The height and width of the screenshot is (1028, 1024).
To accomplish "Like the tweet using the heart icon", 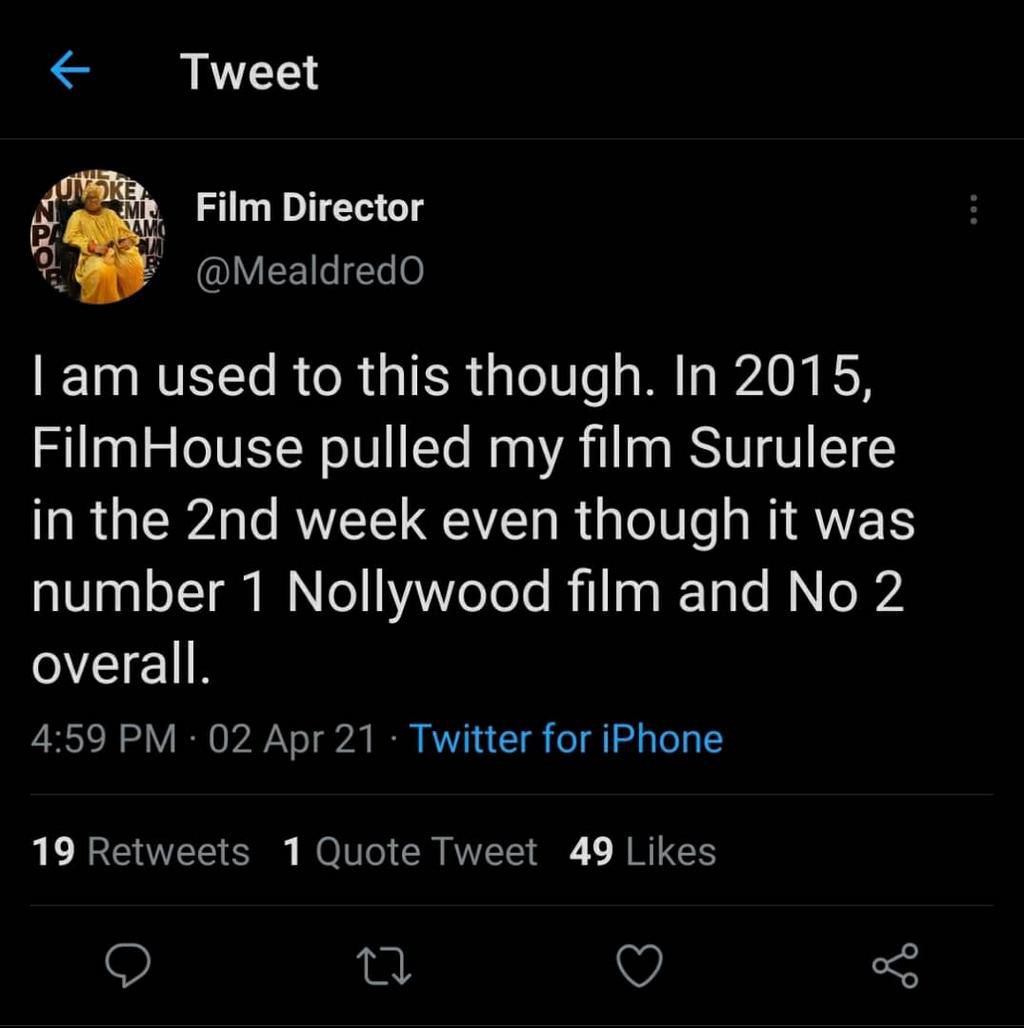I will tap(640, 966).
